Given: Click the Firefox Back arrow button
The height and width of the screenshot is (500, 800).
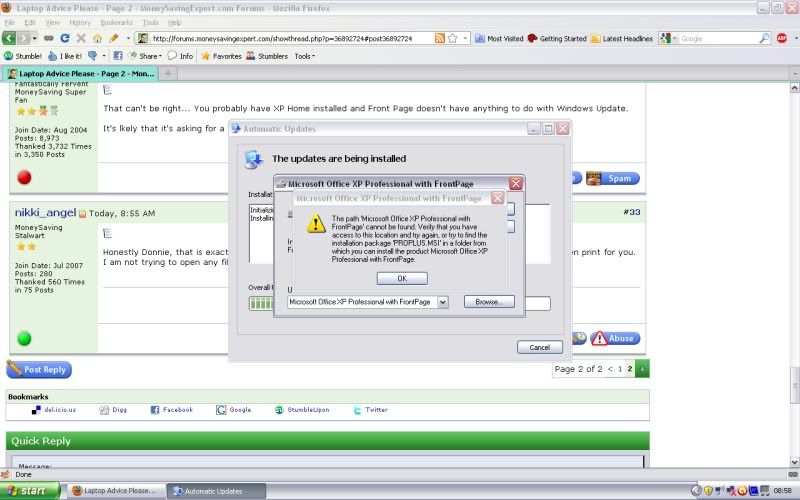Looking at the screenshot, I should click(9, 38).
